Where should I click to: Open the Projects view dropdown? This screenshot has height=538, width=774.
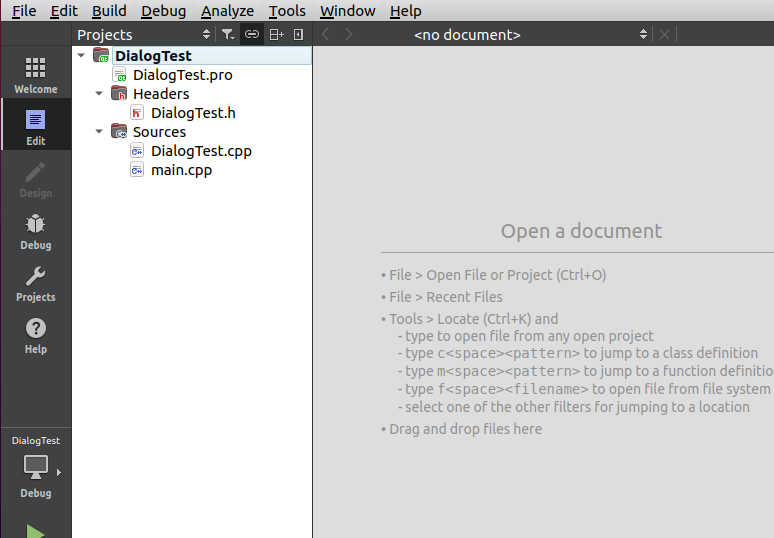point(144,35)
